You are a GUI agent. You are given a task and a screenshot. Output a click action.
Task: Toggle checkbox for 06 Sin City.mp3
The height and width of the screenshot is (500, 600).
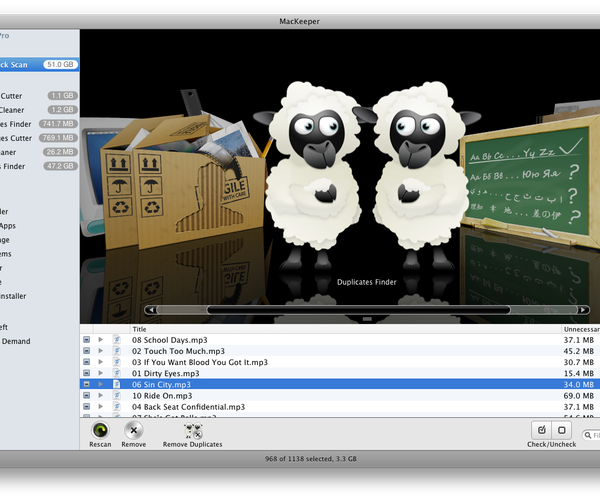pyautogui.click(x=86, y=384)
